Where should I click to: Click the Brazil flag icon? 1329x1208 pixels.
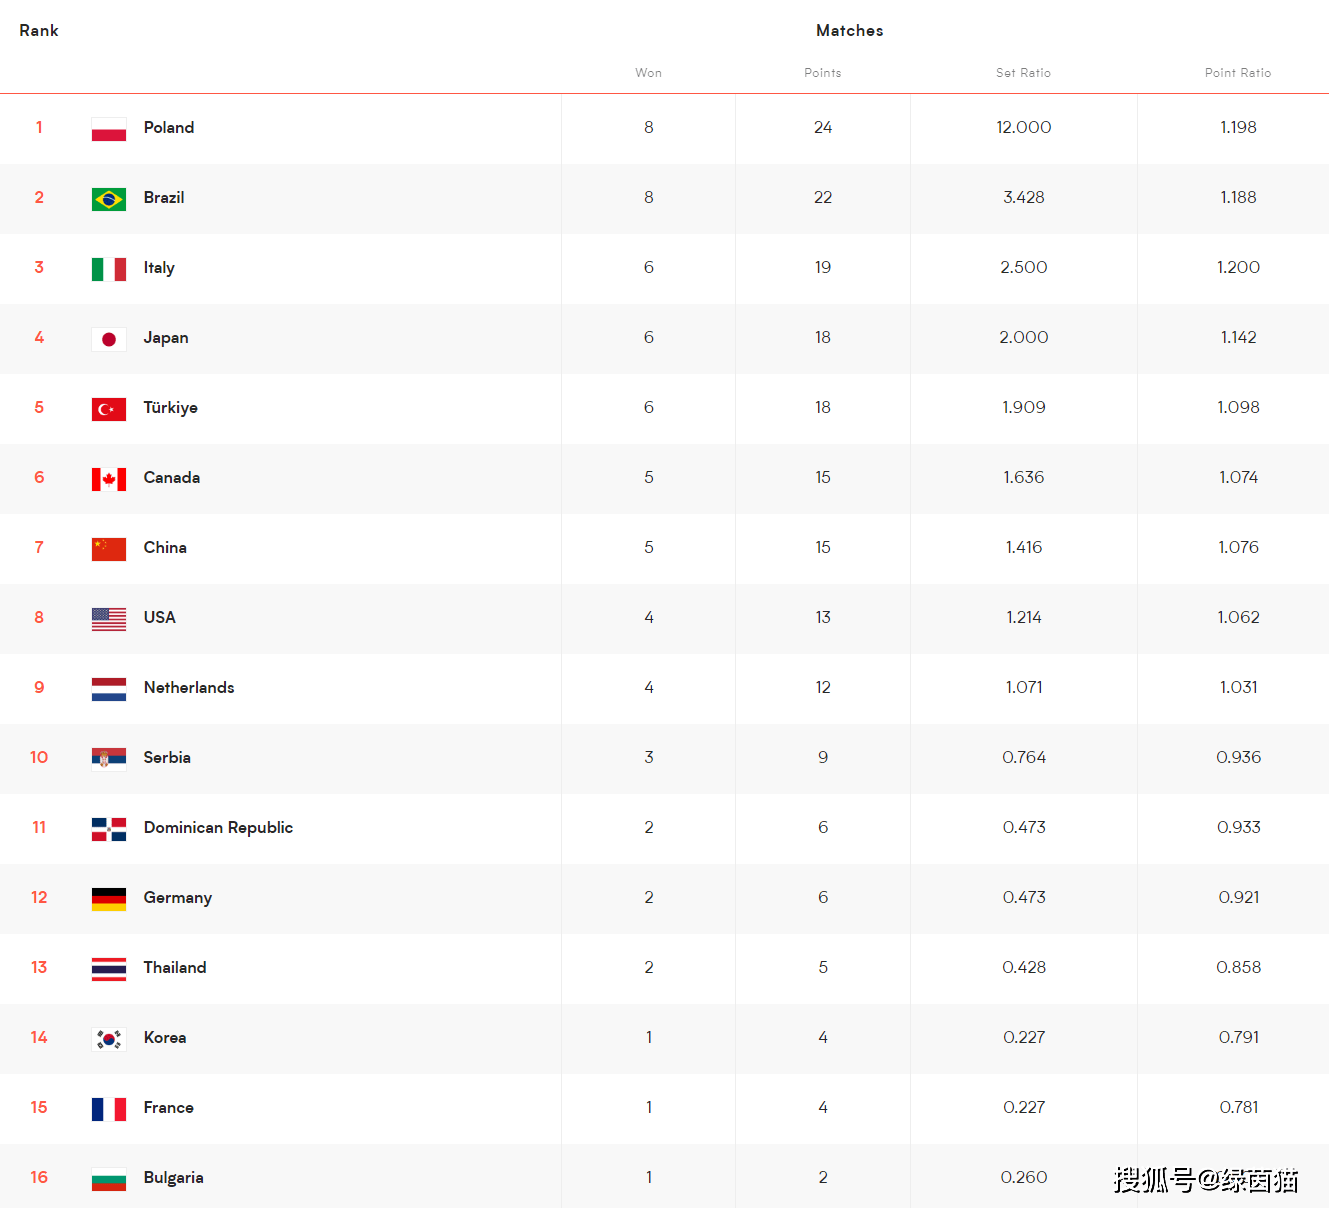click(109, 199)
